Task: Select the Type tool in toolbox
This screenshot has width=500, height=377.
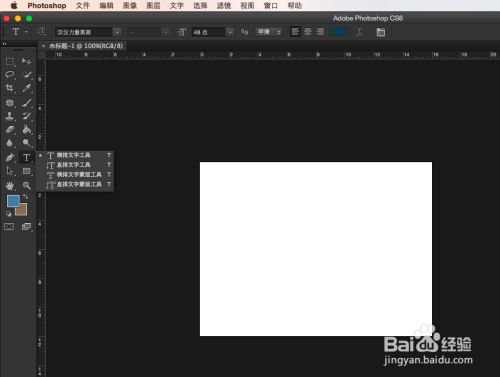Action: point(27,157)
